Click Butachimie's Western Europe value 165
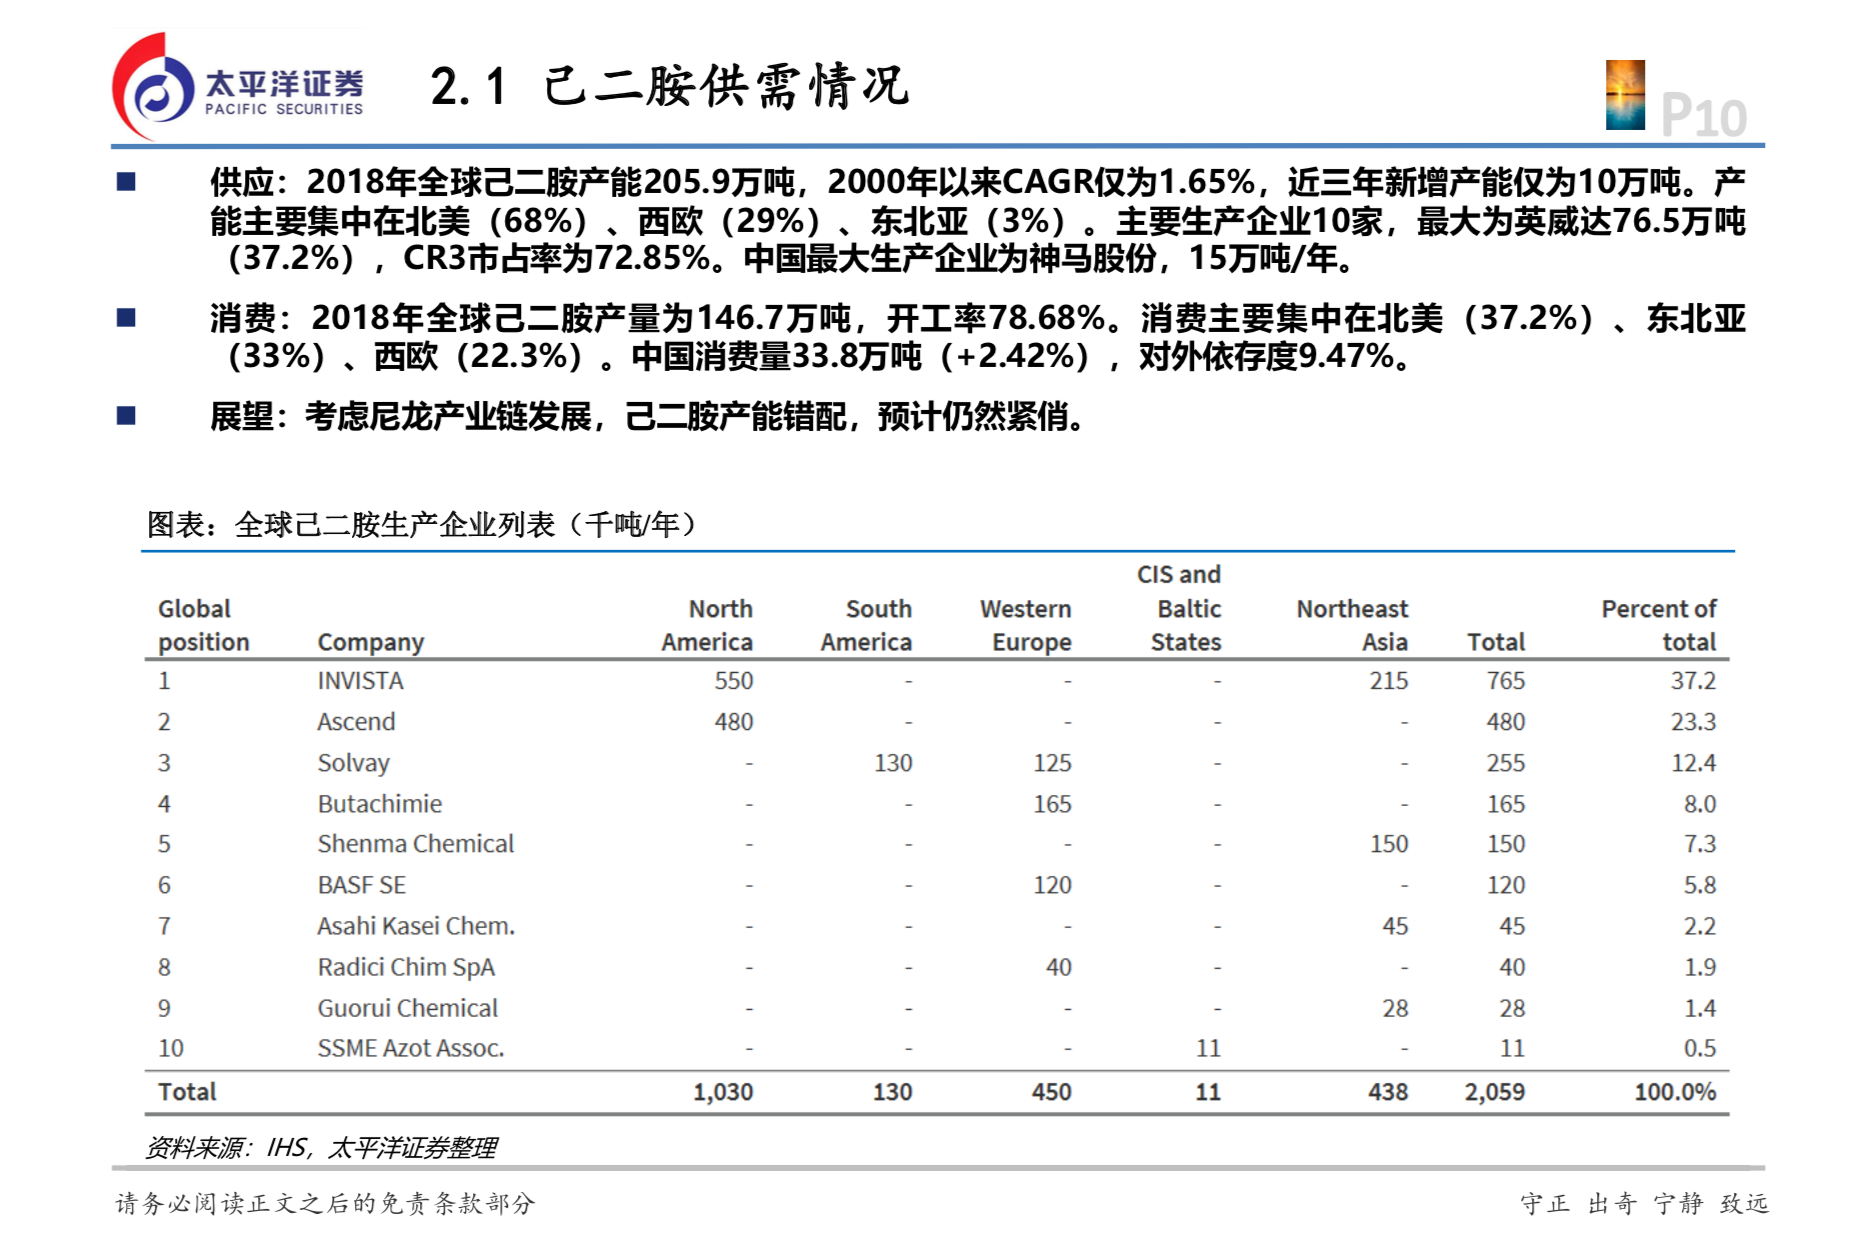Viewport: 1868px width, 1256px height. pos(1052,804)
